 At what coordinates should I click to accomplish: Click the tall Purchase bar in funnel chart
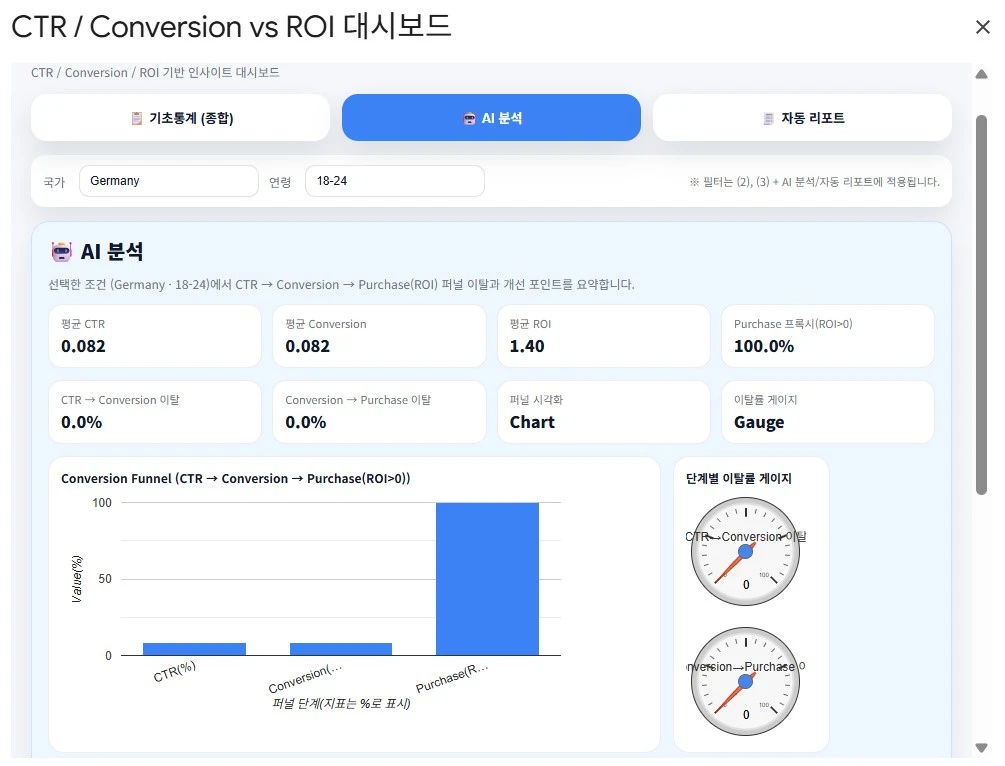pos(487,579)
